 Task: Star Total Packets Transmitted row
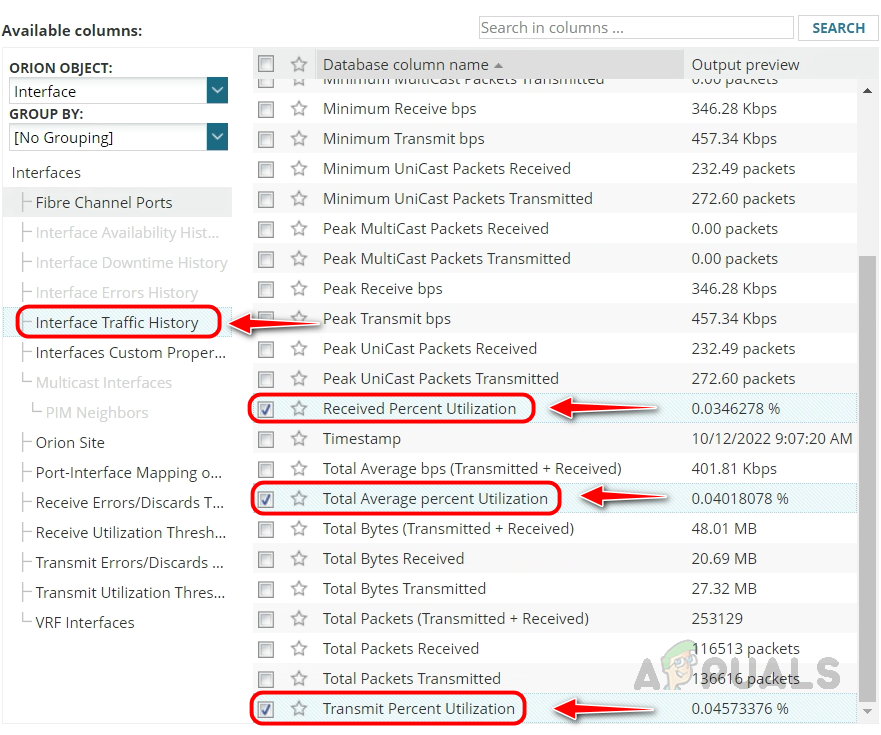(299, 678)
